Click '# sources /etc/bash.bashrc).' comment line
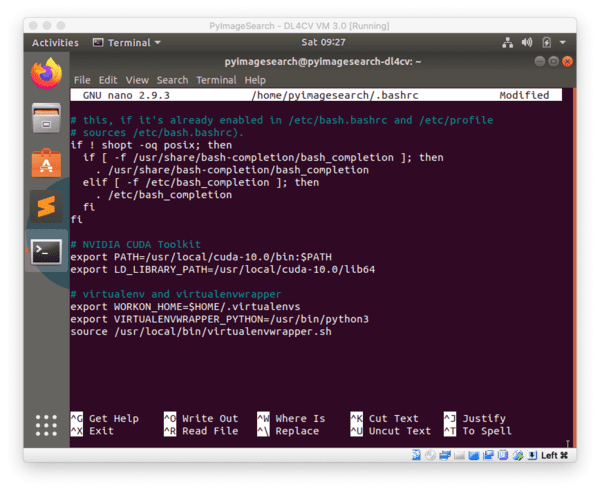 pyautogui.click(x=157, y=132)
